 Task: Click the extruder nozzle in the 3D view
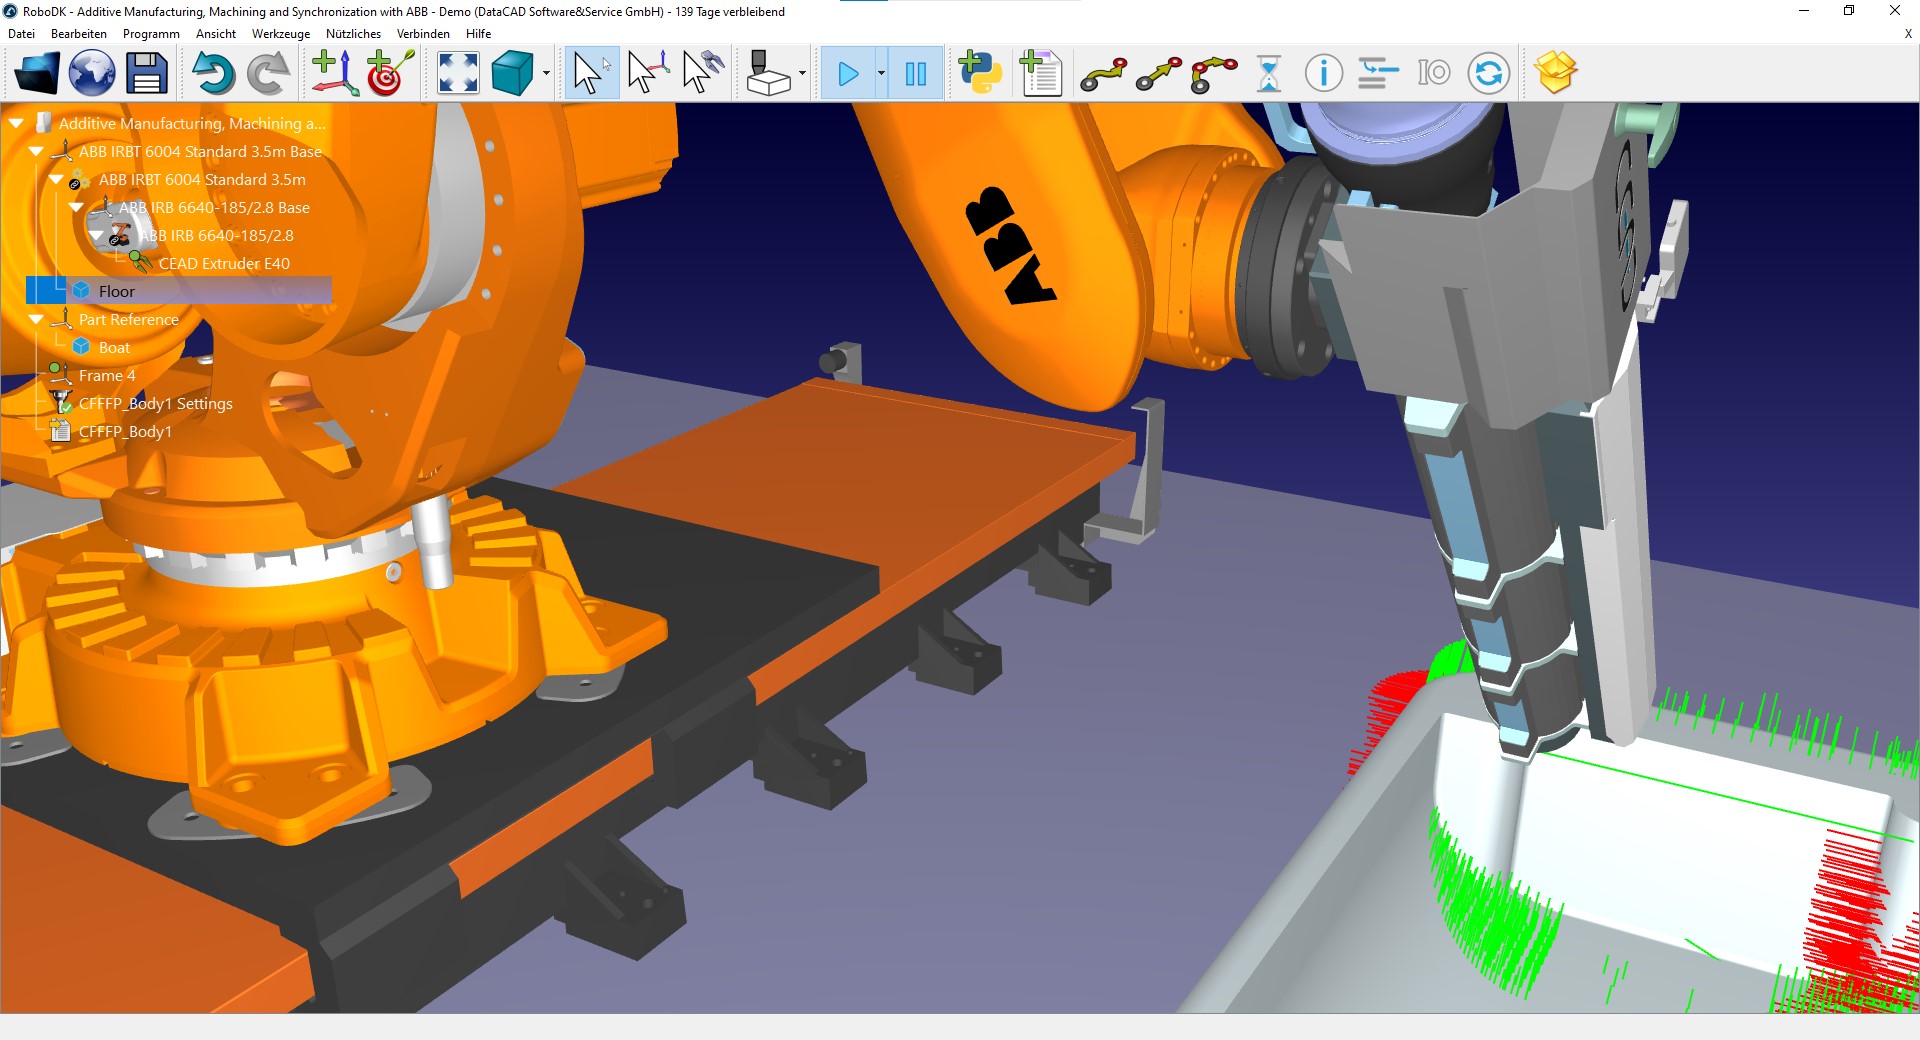(1520, 746)
